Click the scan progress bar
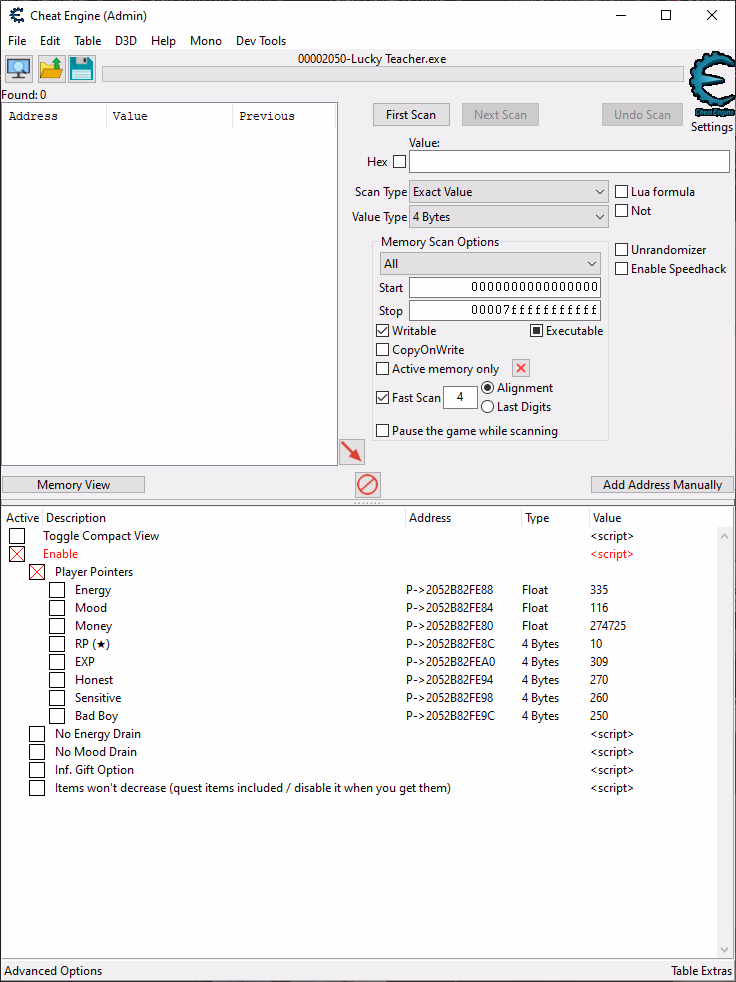This screenshot has width=736, height=982. [392, 74]
